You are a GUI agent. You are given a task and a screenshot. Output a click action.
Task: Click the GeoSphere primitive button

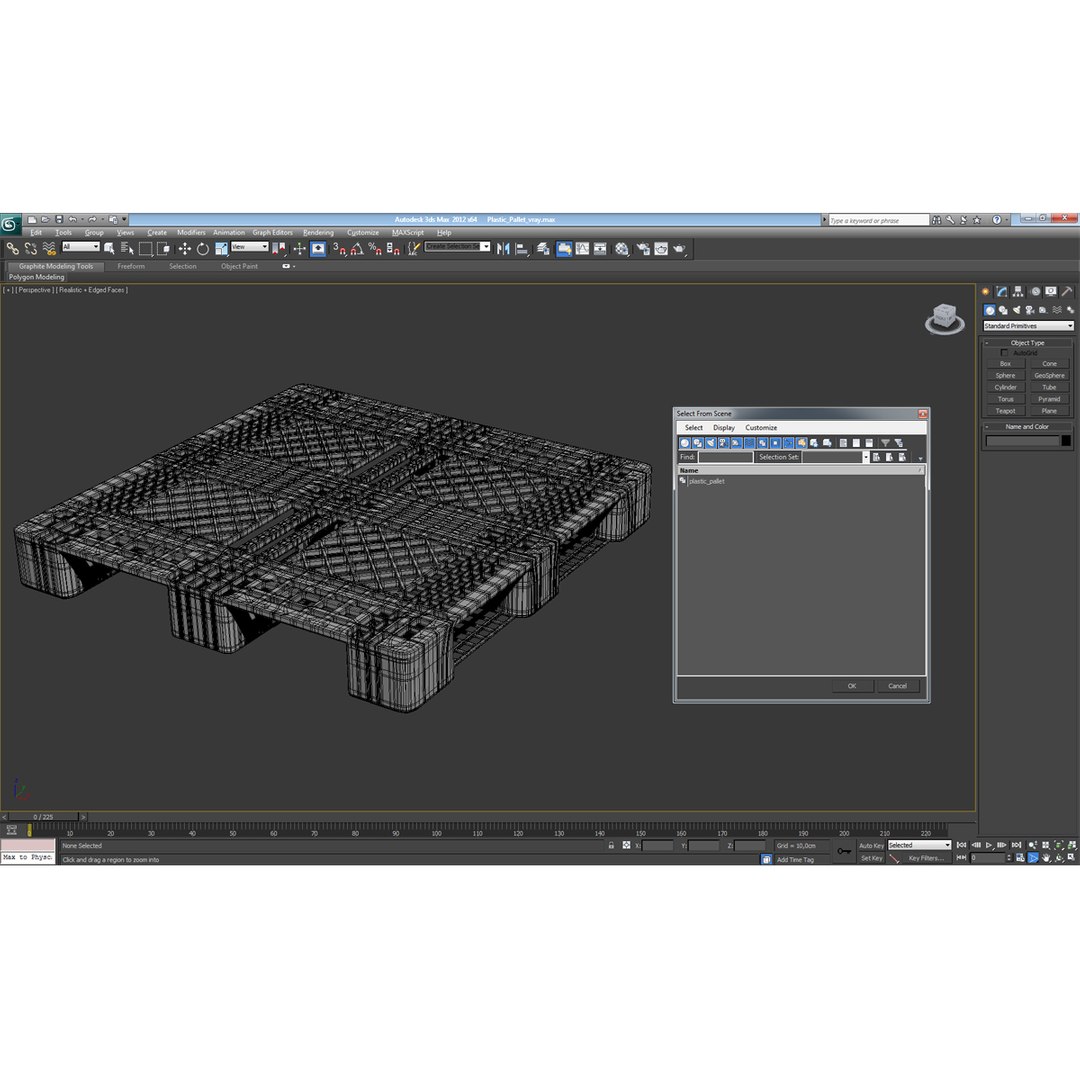[x=1049, y=375]
